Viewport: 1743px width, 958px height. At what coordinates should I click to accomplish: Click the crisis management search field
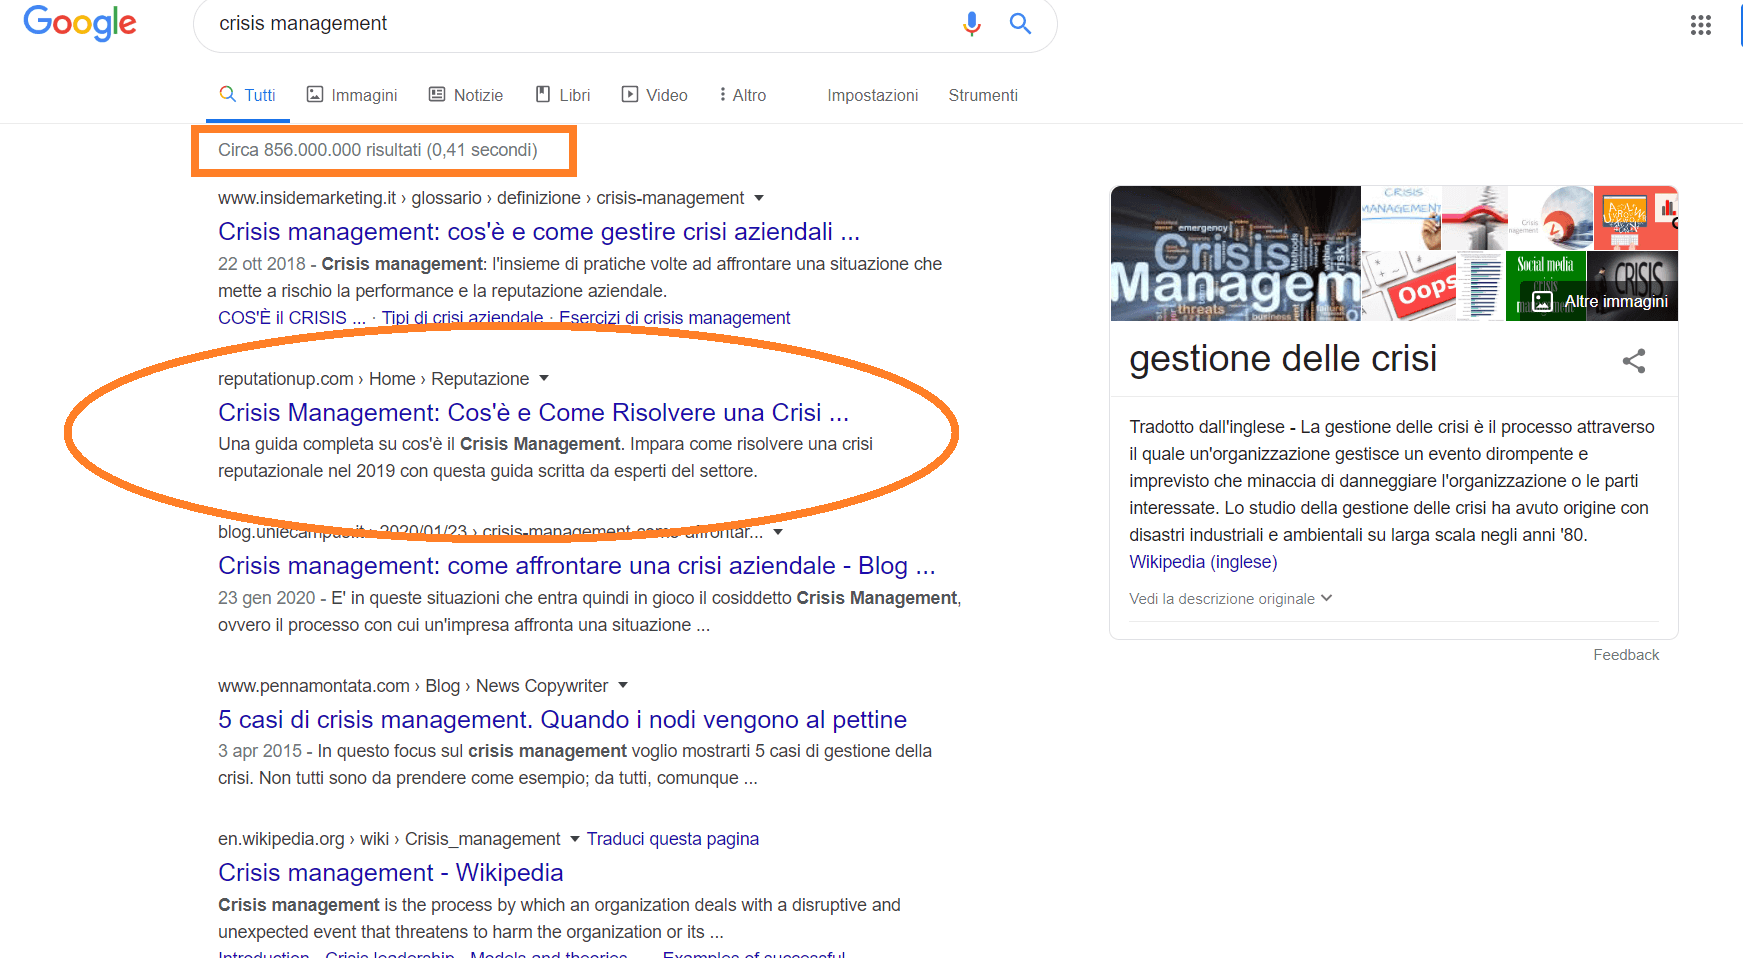[x=570, y=24]
